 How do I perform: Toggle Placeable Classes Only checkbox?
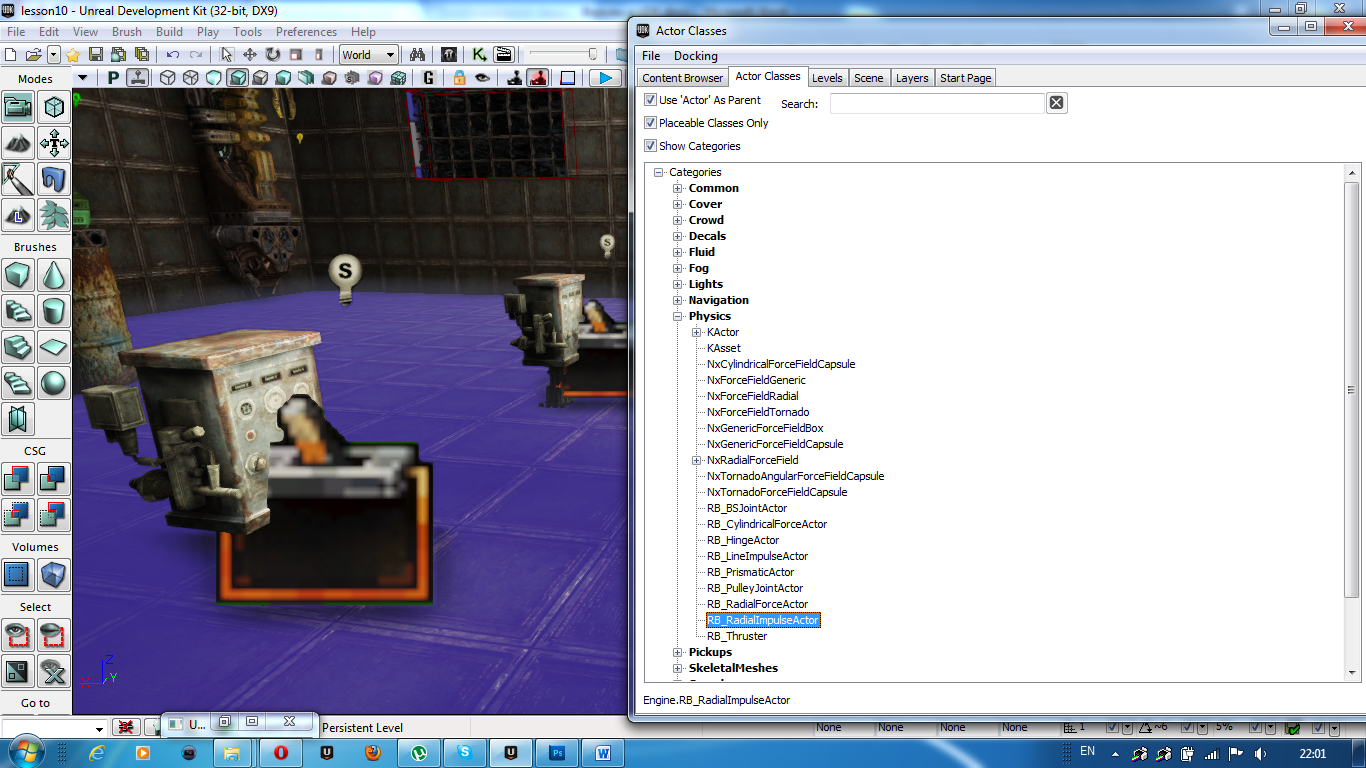tap(651, 123)
